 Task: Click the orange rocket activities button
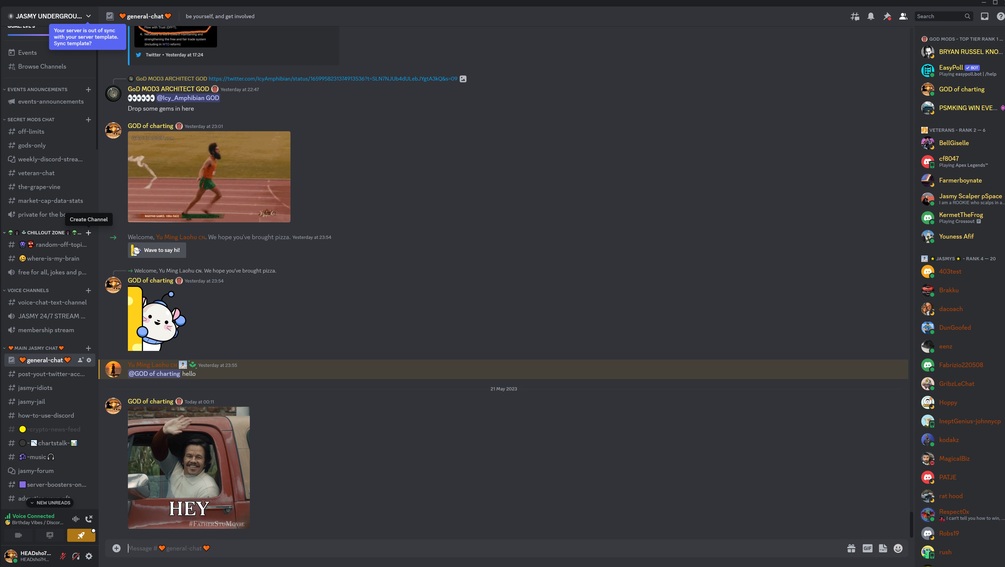[81, 535]
